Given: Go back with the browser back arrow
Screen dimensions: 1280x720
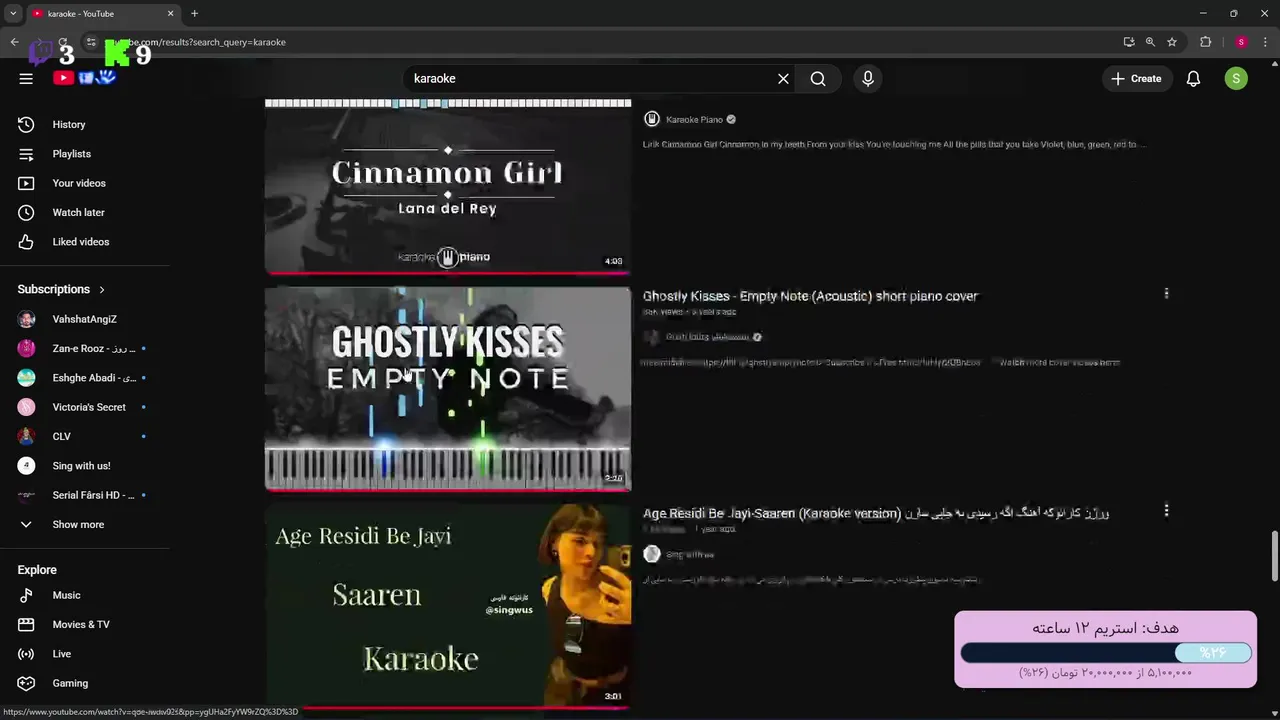Looking at the screenshot, I should [14, 42].
